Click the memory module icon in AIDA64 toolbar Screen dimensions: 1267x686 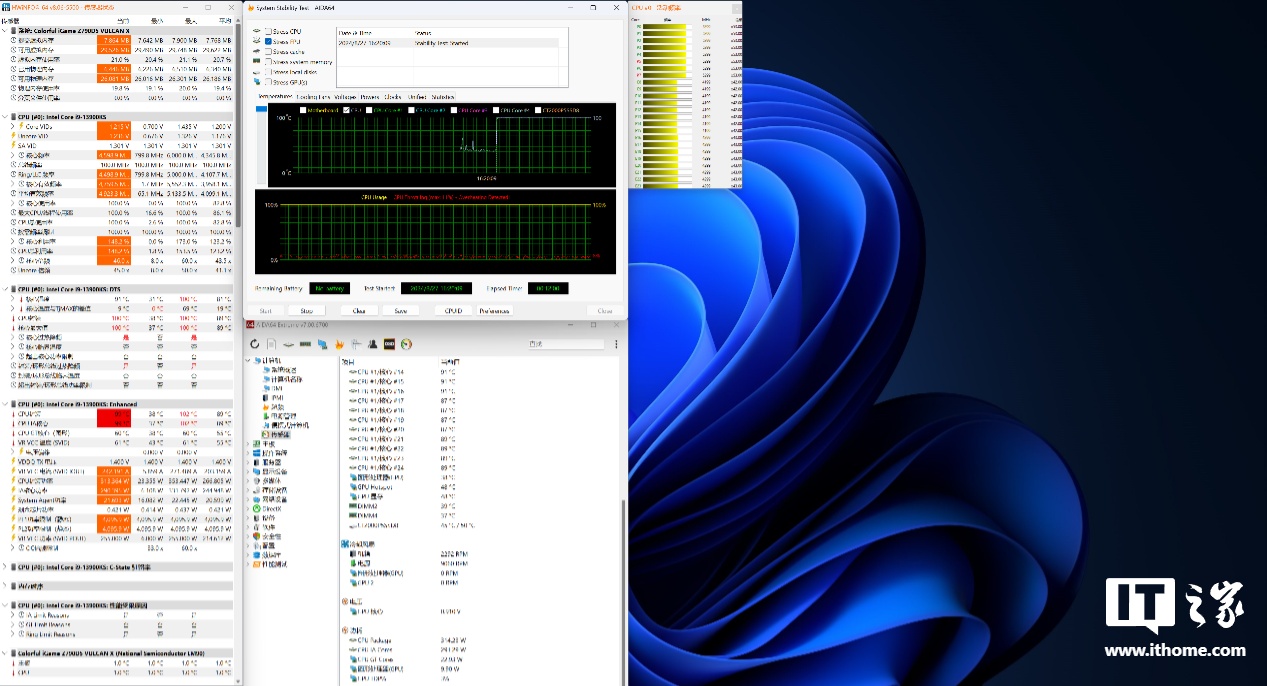305,344
